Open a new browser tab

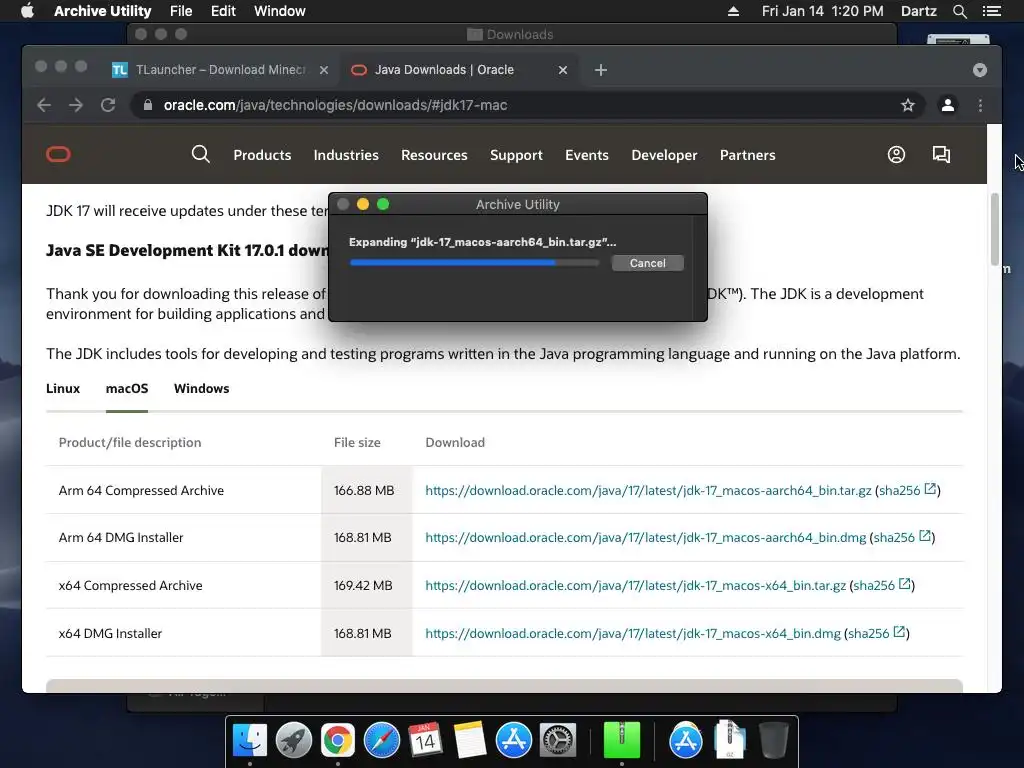click(x=601, y=70)
